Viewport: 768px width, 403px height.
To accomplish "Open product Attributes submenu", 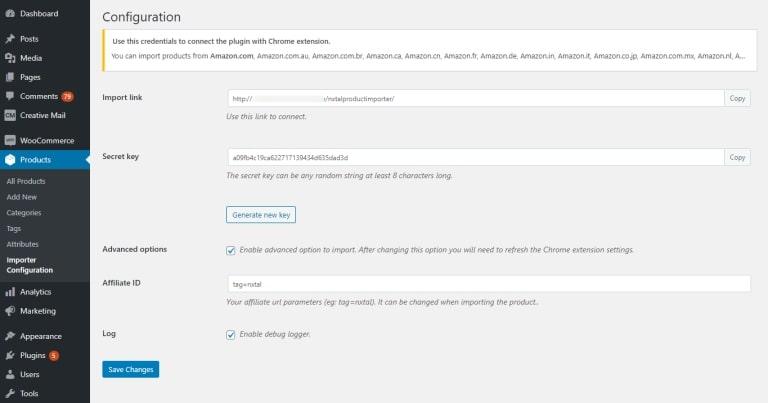I will coord(23,244).
